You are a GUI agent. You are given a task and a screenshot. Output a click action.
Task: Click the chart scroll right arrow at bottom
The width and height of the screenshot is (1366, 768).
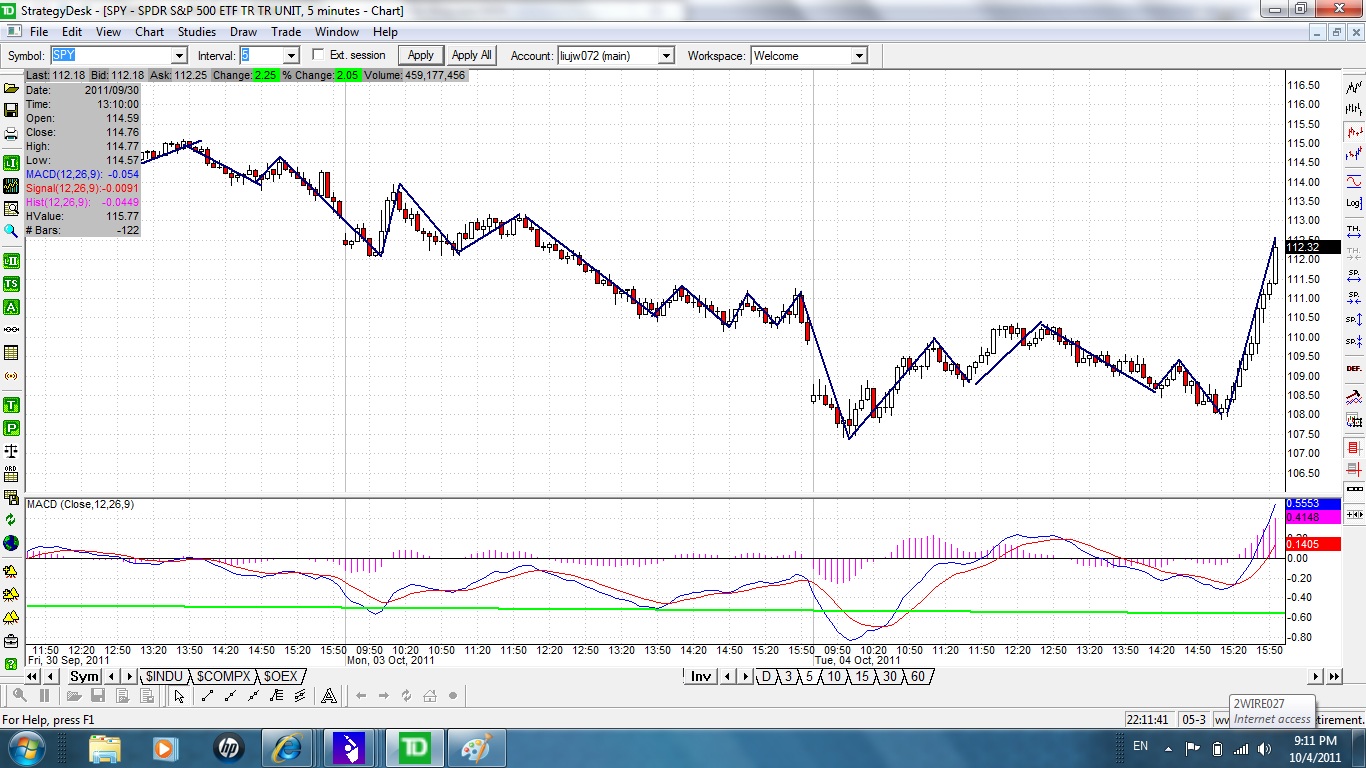point(1316,677)
